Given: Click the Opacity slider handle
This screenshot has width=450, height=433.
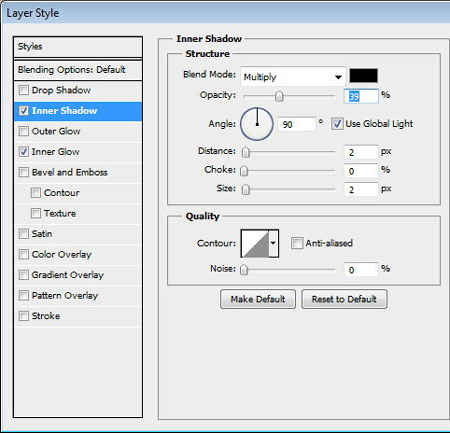Looking at the screenshot, I should click(279, 96).
